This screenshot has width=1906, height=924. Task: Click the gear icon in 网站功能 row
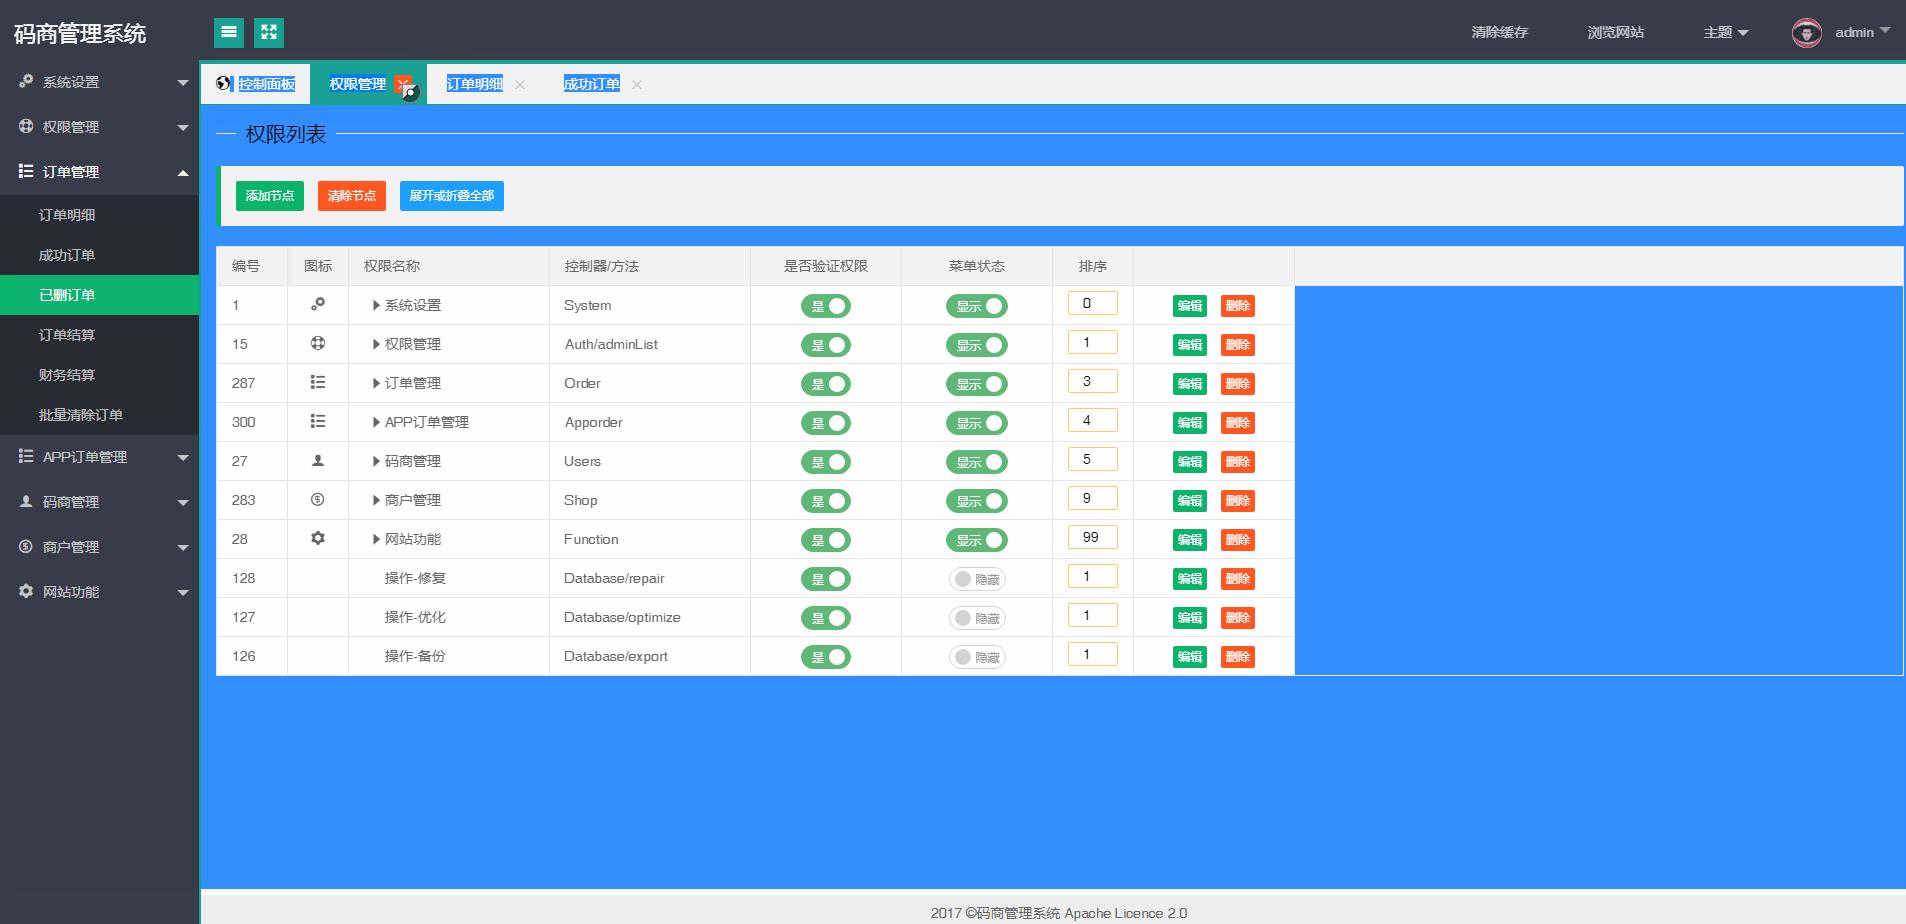coord(318,538)
